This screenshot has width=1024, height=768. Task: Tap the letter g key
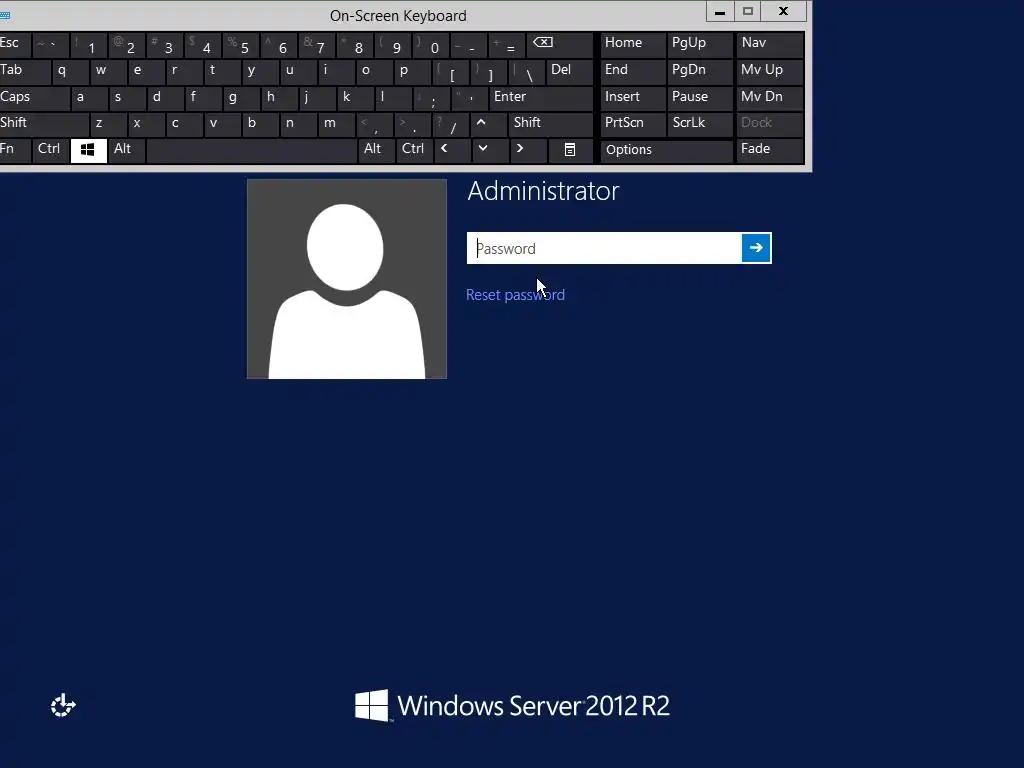coord(240,98)
